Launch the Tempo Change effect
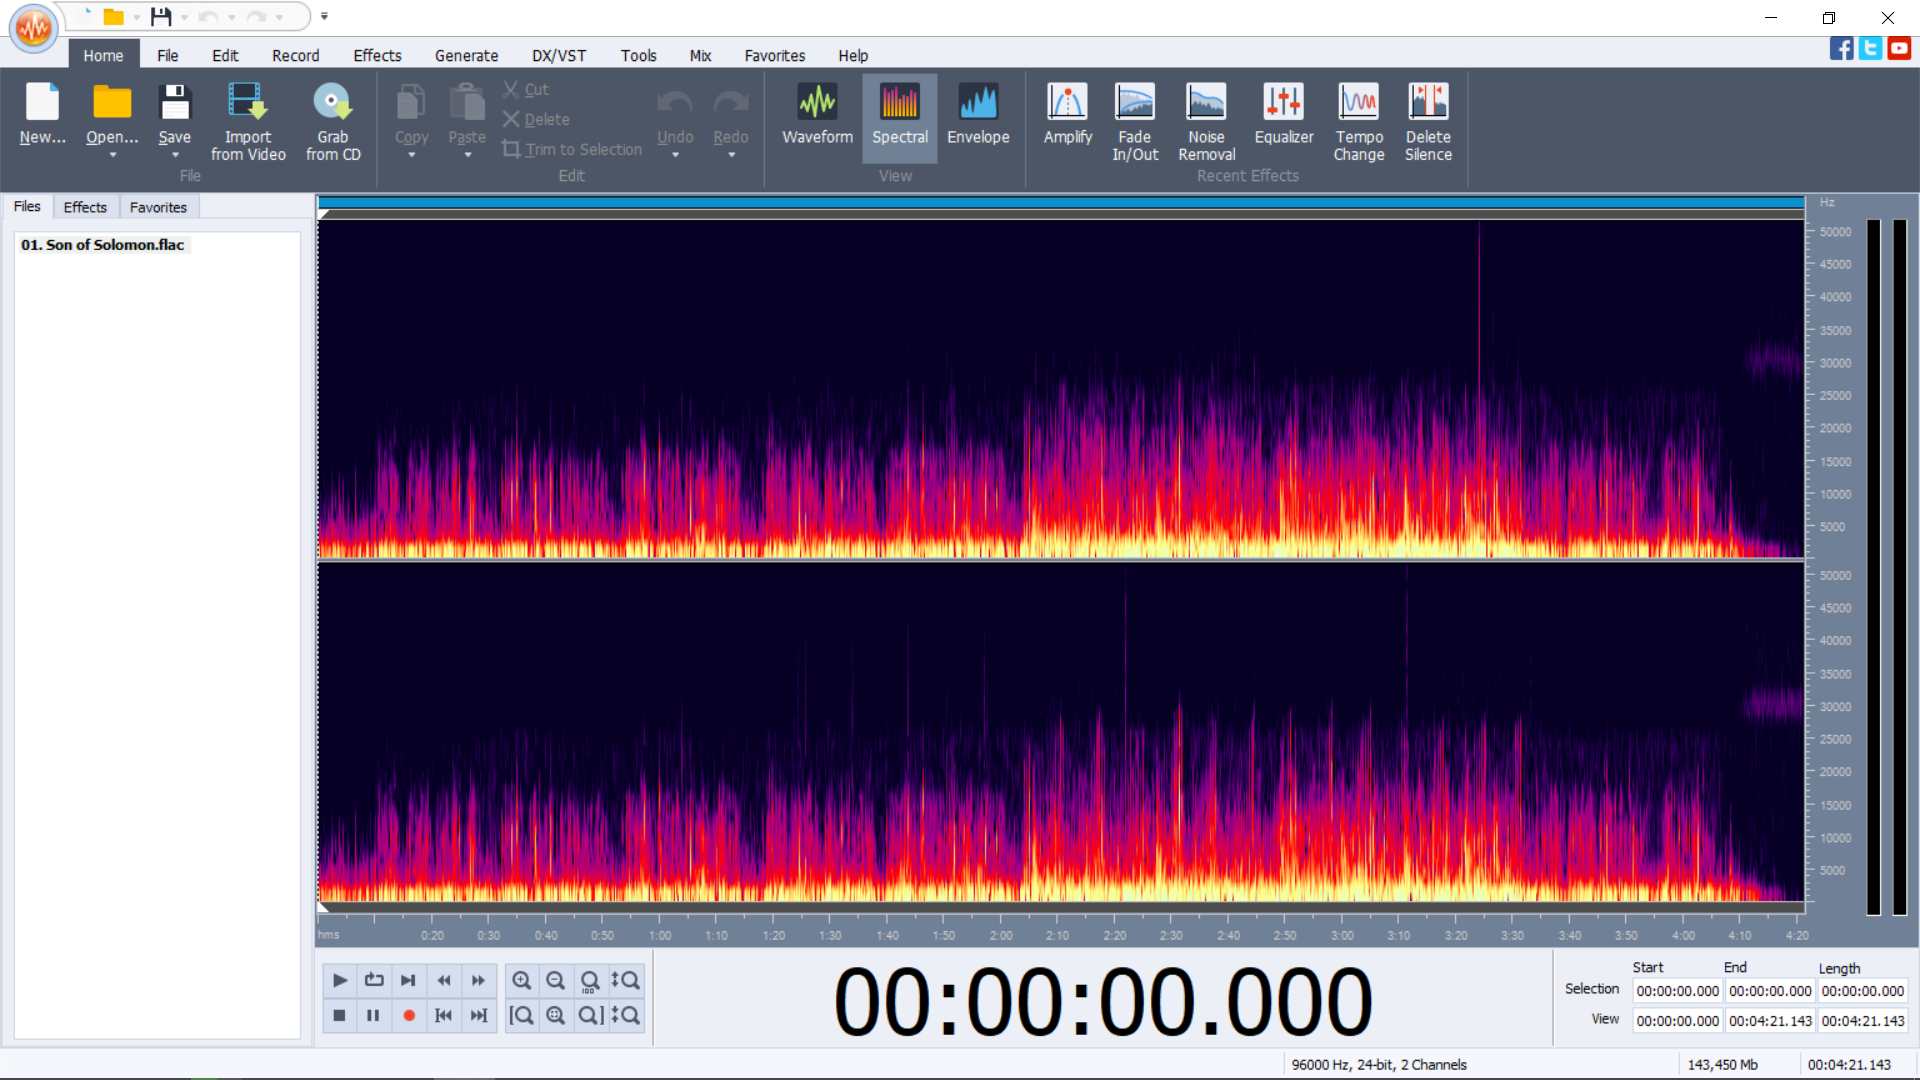Screen dimensions: 1920x1080 [1358, 122]
